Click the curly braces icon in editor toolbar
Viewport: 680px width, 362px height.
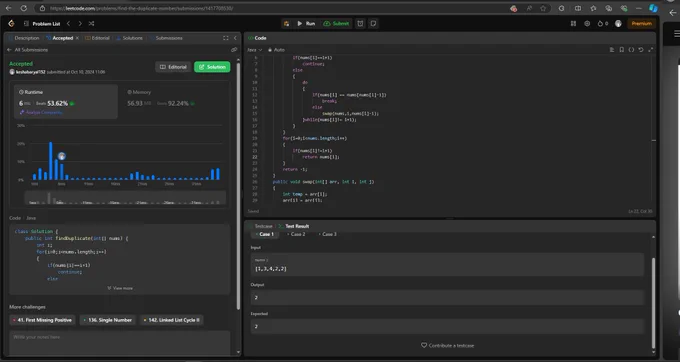(x=631, y=50)
